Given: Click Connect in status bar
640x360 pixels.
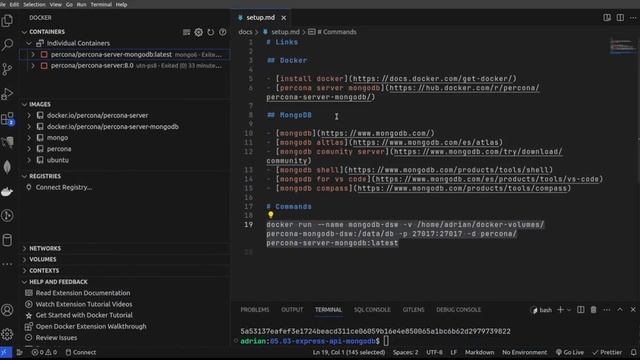Looking at the screenshot, I should pos(80,352).
